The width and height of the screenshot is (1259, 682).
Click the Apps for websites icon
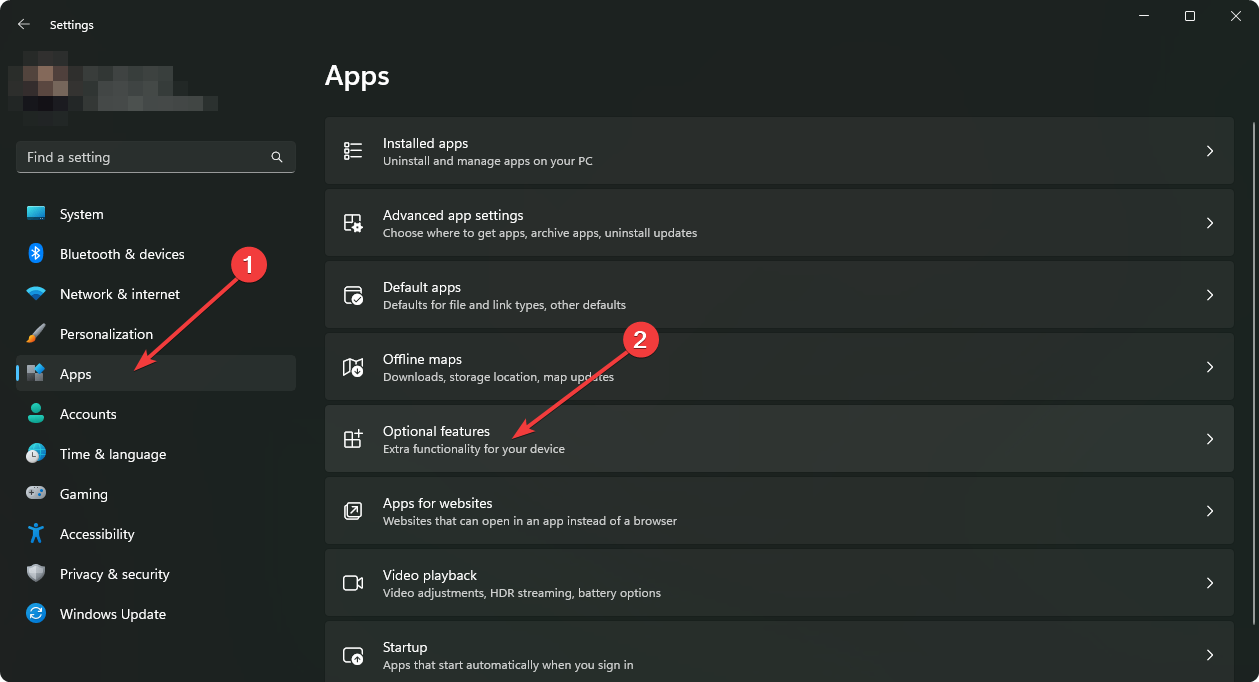pyautogui.click(x=353, y=511)
